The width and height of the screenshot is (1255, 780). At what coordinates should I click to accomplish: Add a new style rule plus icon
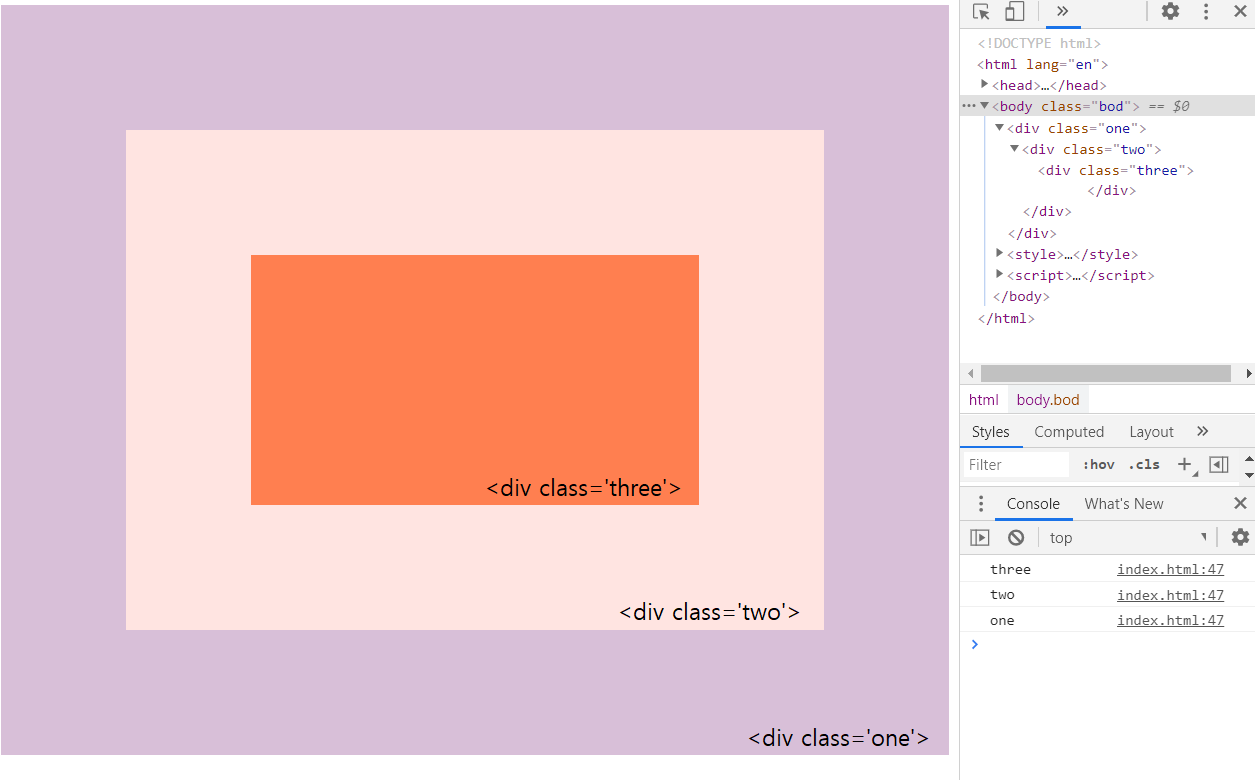coord(1185,465)
